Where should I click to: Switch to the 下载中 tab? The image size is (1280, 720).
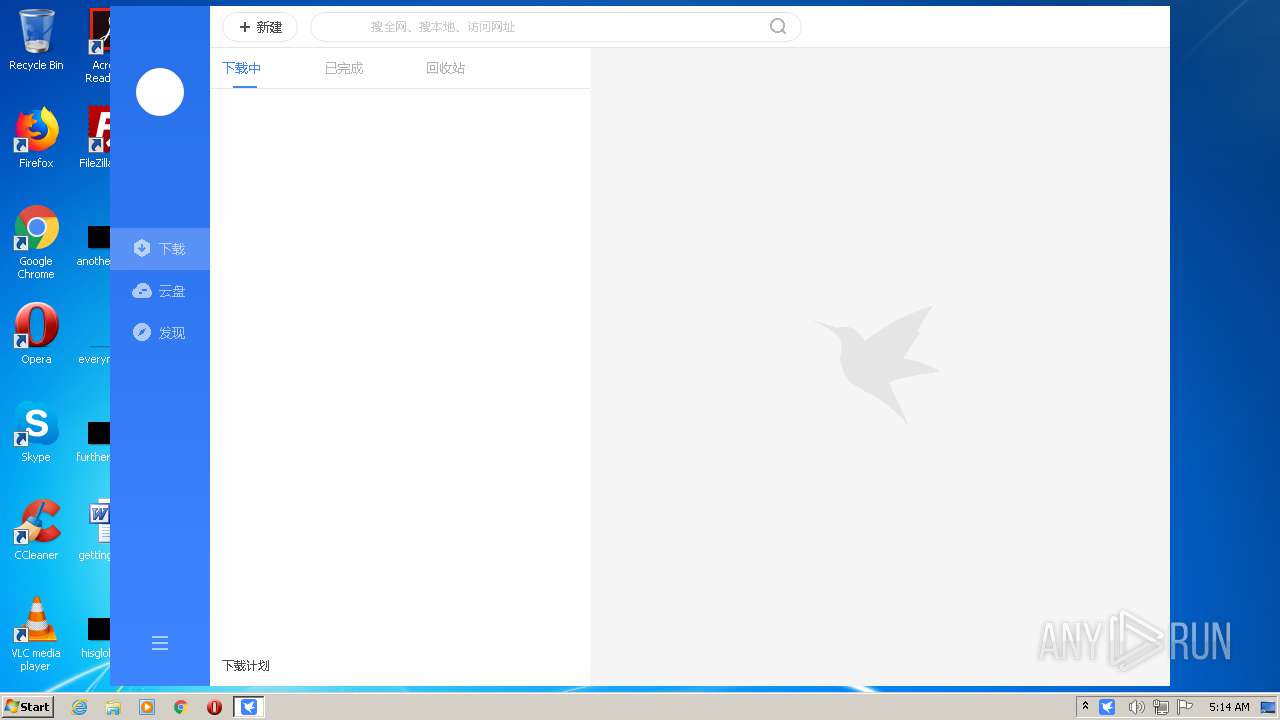pyautogui.click(x=241, y=68)
